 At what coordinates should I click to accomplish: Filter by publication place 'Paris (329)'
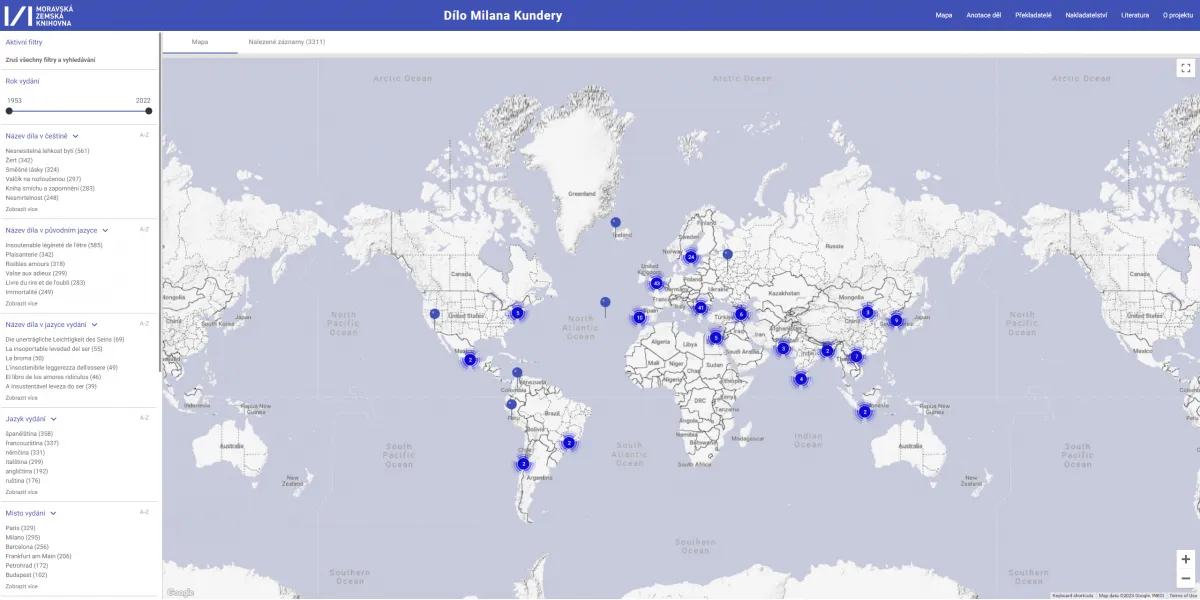click(21, 528)
